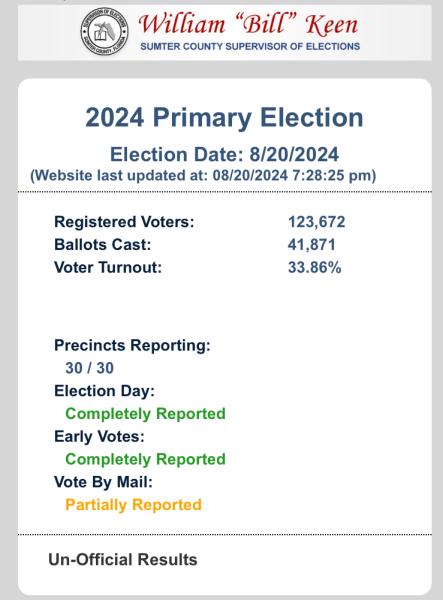Select the Ballots Cast label
The width and height of the screenshot is (443, 600).
point(103,245)
